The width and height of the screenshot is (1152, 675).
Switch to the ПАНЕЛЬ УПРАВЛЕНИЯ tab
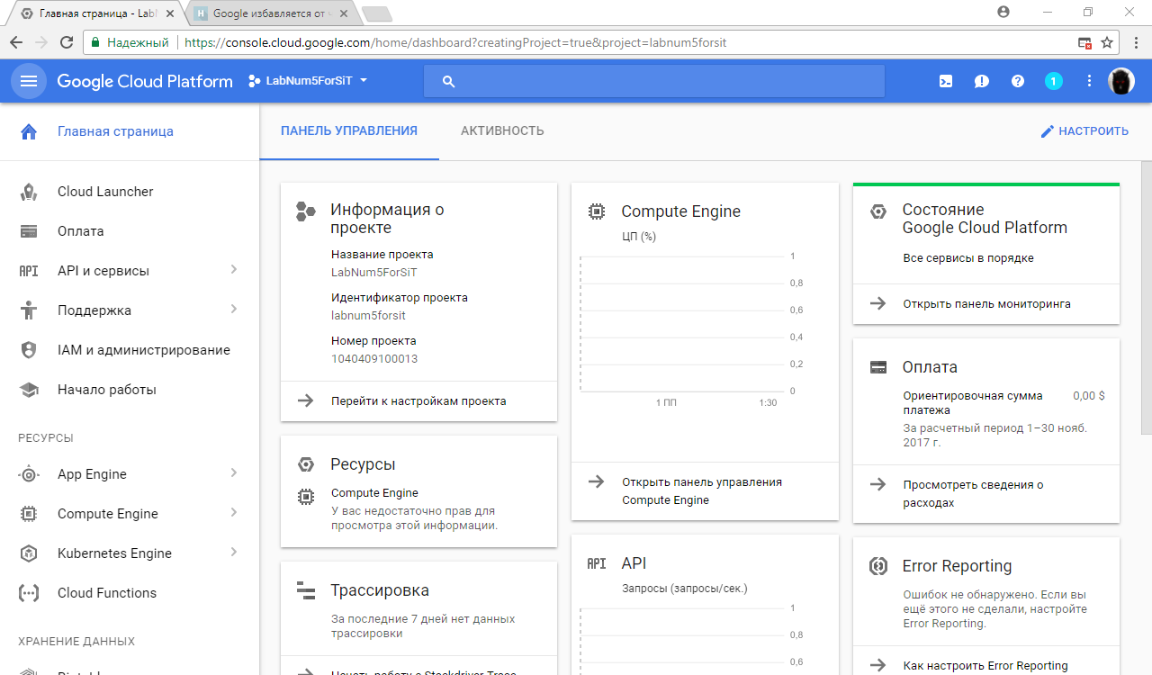[349, 131]
